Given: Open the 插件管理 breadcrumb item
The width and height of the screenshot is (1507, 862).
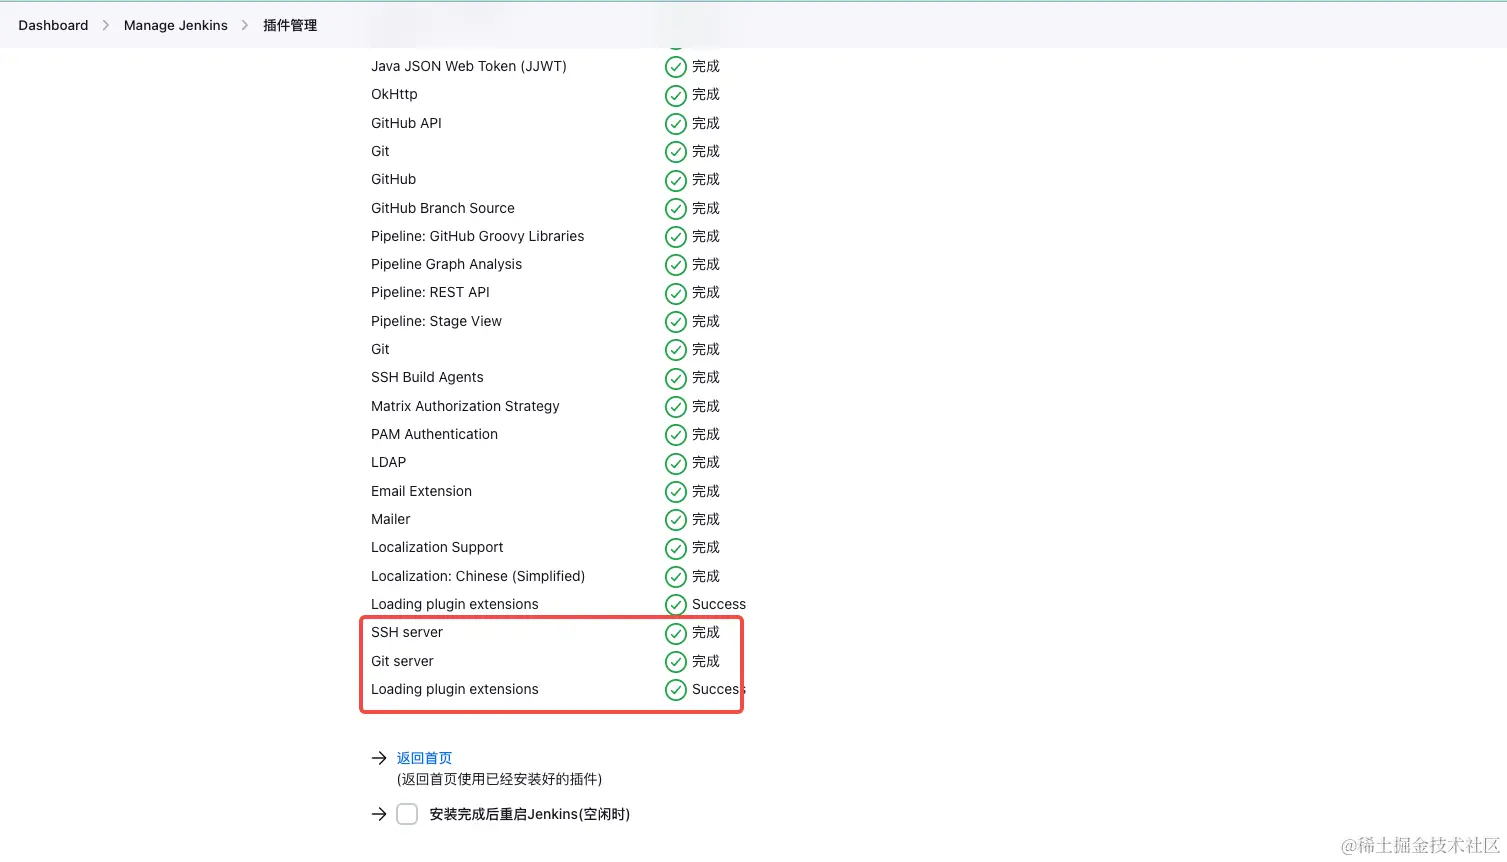Looking at the screenshot, I should [x=290, y=25].
